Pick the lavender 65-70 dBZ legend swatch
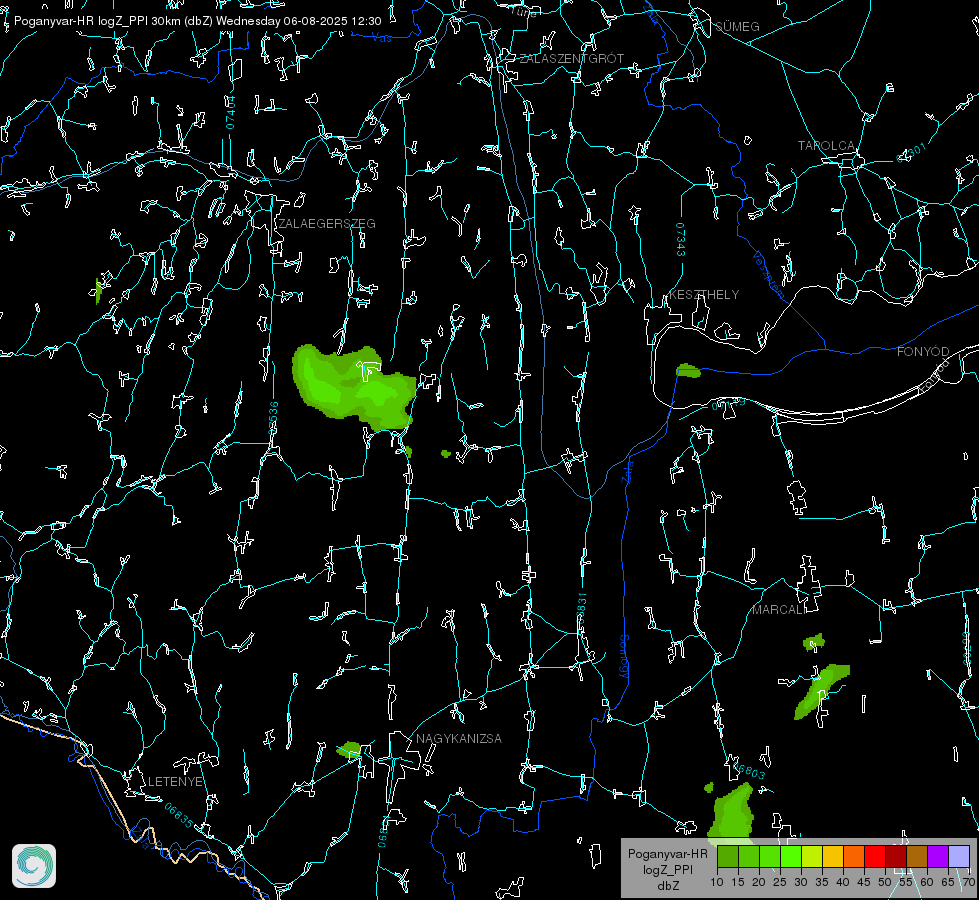Image resolution: width=979 pixels, height=900 pixels. click(x=959, y=856)
